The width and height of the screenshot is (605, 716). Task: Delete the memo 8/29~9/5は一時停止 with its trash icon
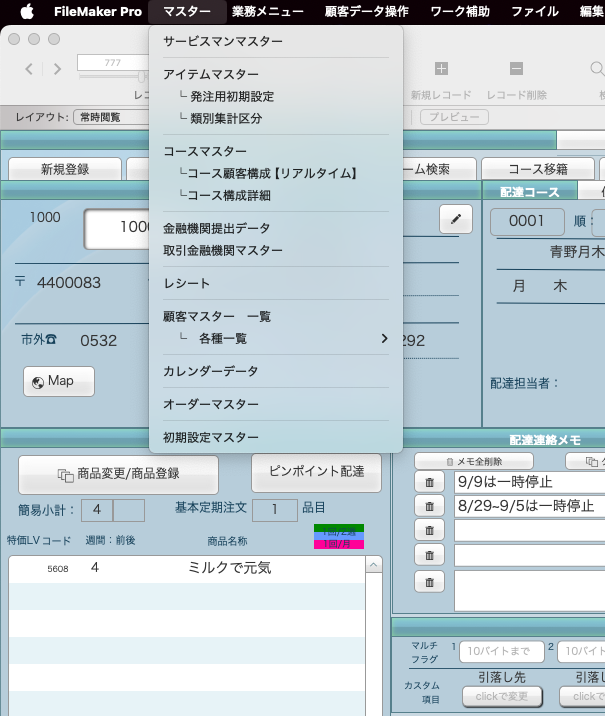pyautogui.click(x=429, y=506)
